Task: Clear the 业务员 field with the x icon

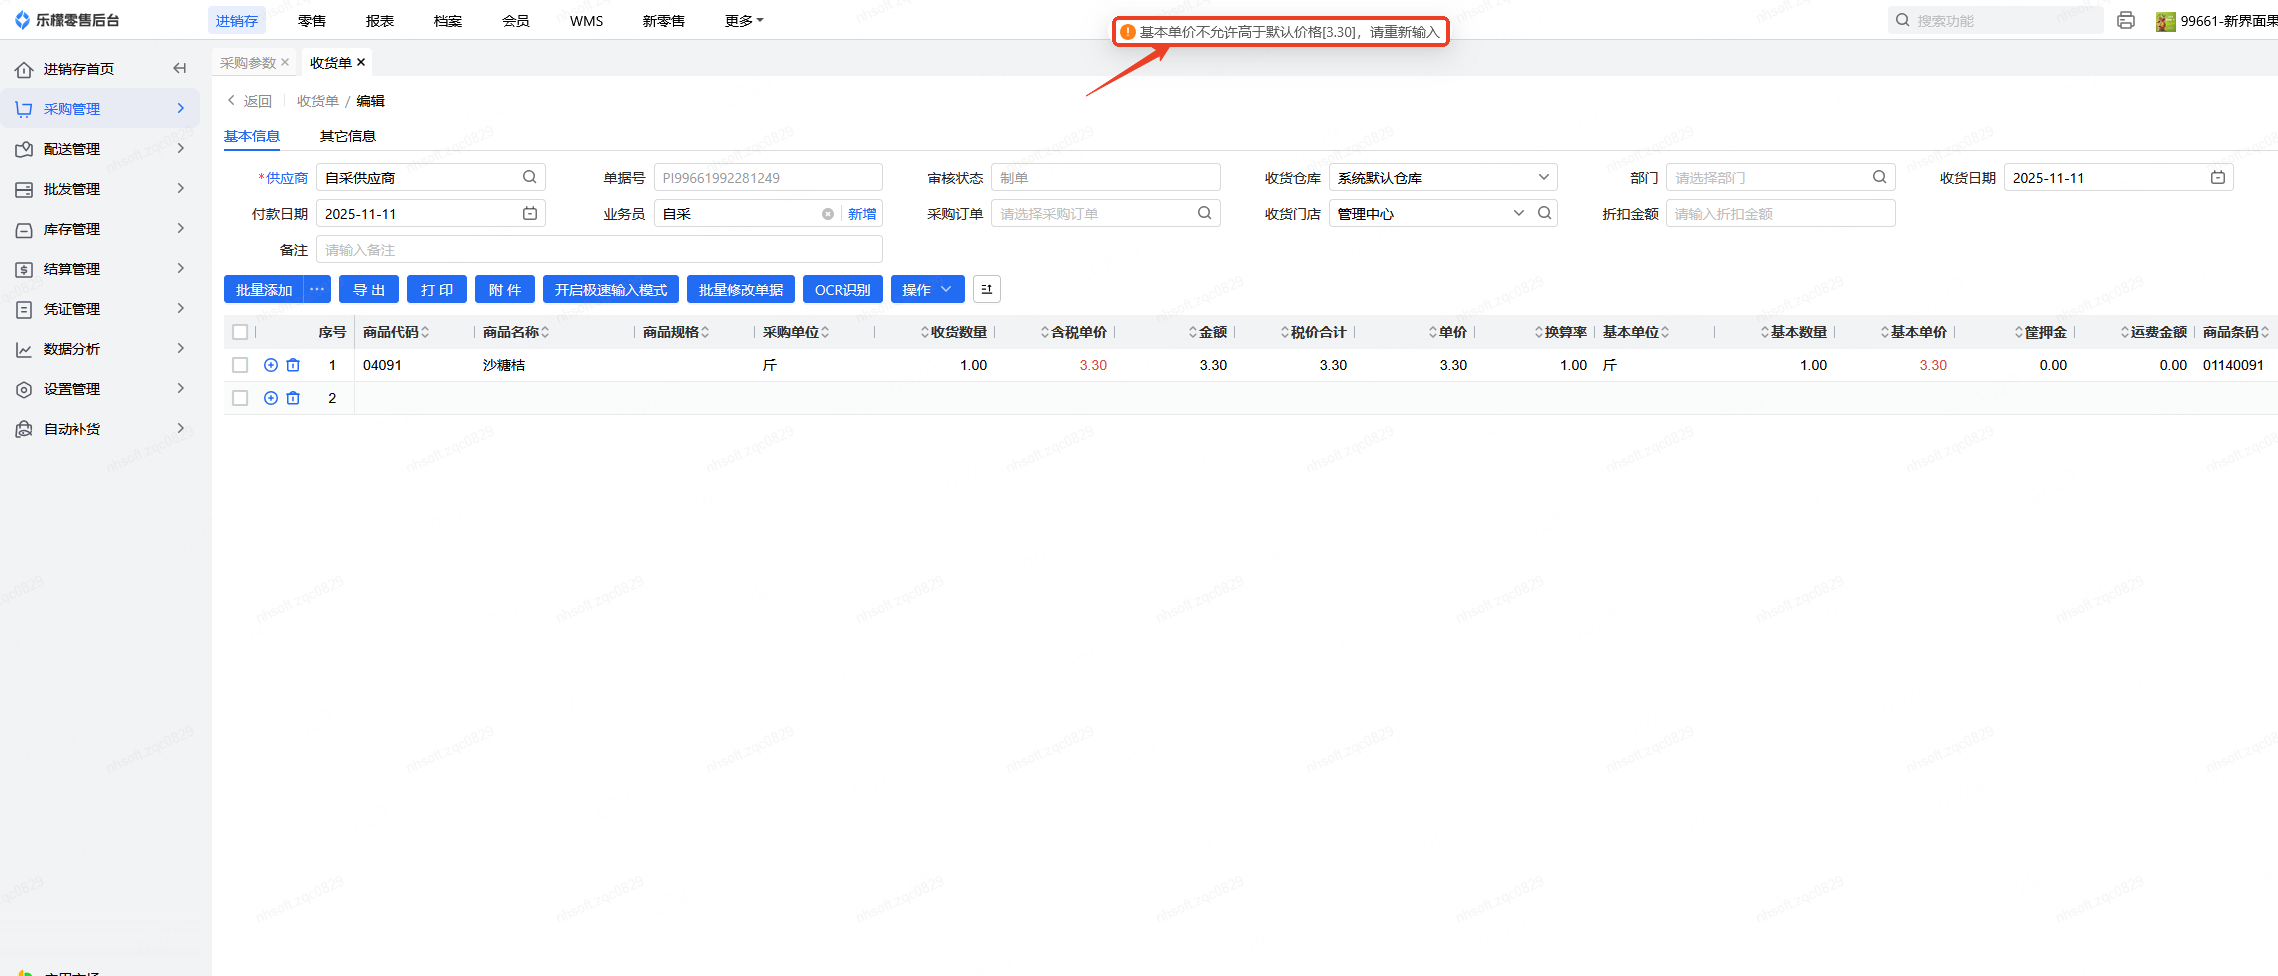Action: point(828,214)
